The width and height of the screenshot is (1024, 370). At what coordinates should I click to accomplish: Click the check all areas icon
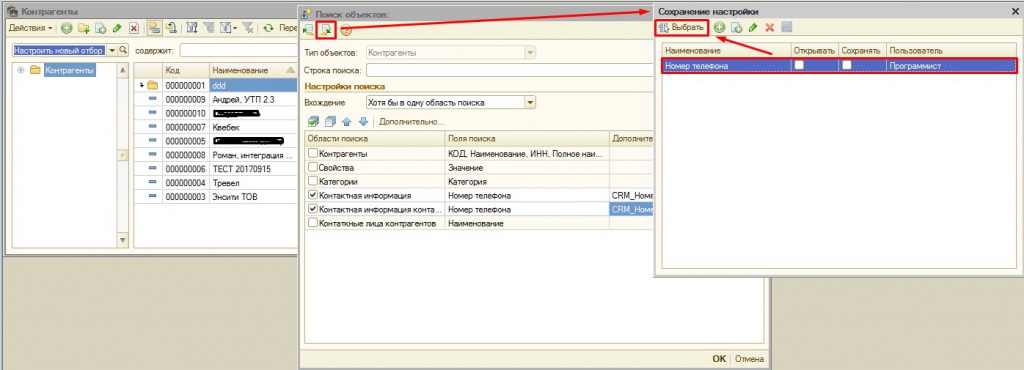point(313,121)
